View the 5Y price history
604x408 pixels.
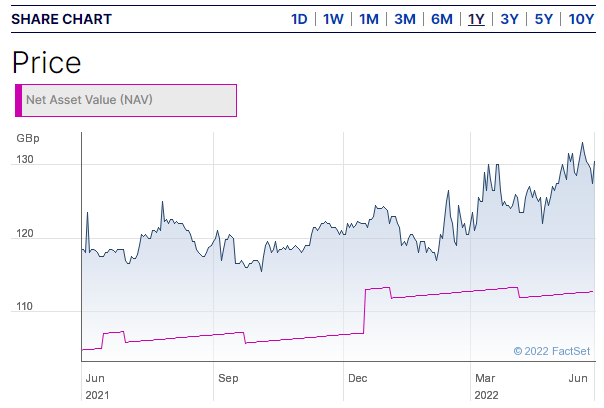point(544,19)
